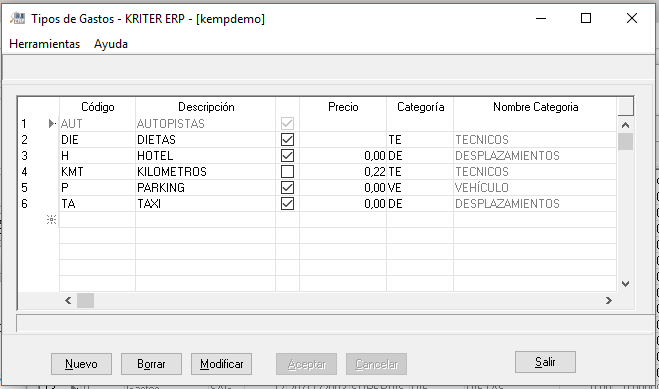The width and height of the screenshot is (659, 389).
Task: Click the Categoría column header
Action: (x=420, y=107)
